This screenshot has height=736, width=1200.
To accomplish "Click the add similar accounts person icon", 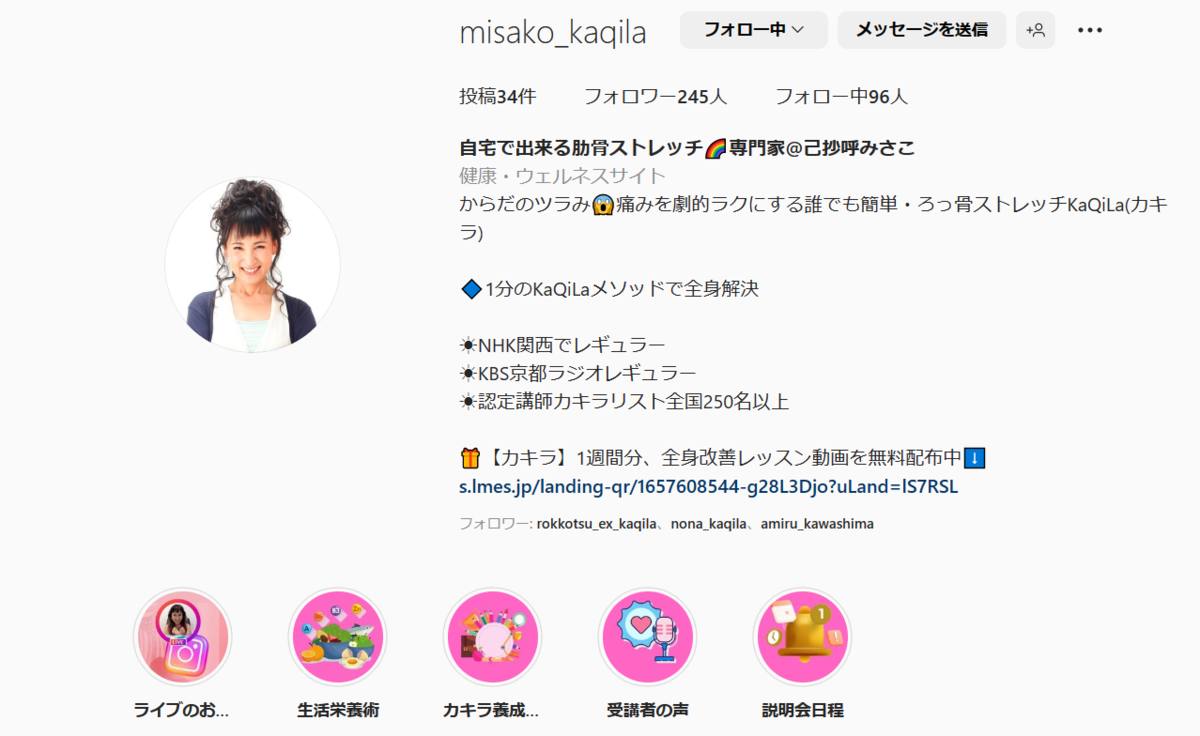I will pos(1035,30).
